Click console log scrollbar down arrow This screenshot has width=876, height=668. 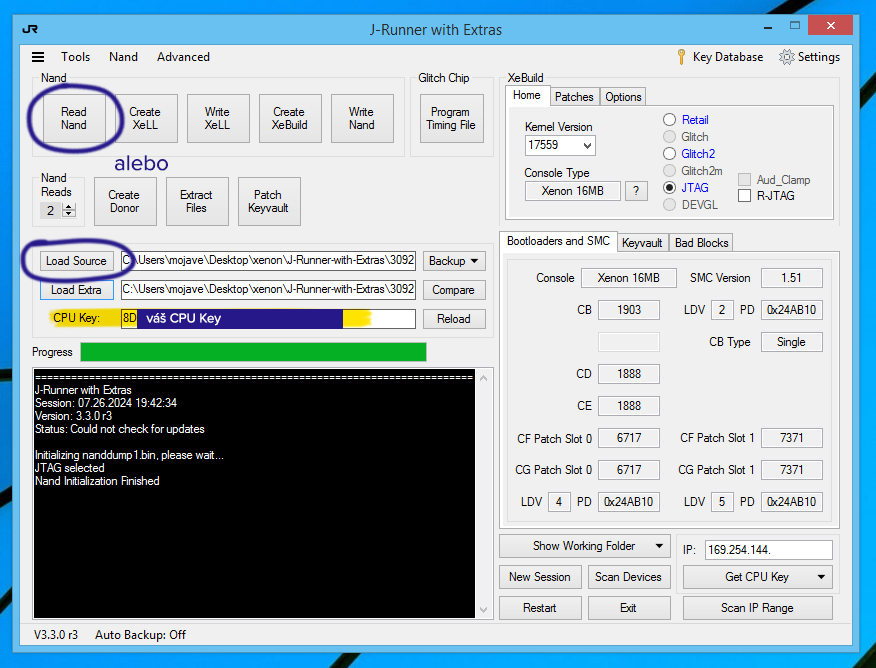[x=484, y=610]
